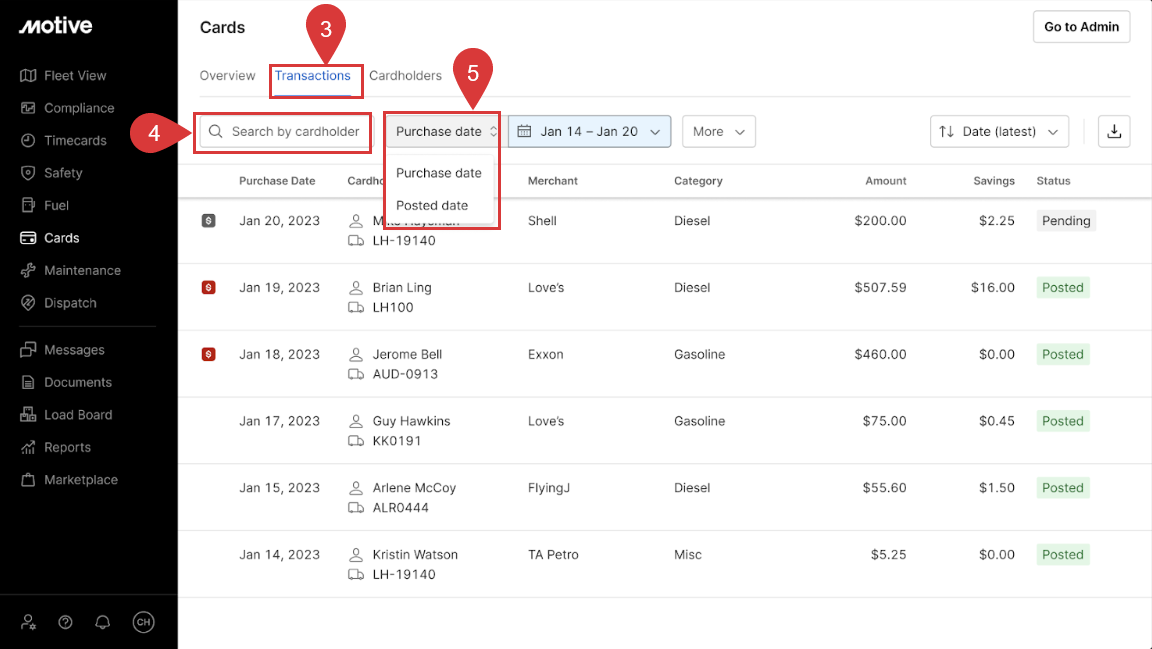Open the Fuel section
The height and width of the screenshot is (649, 1152).
(55, 205)
